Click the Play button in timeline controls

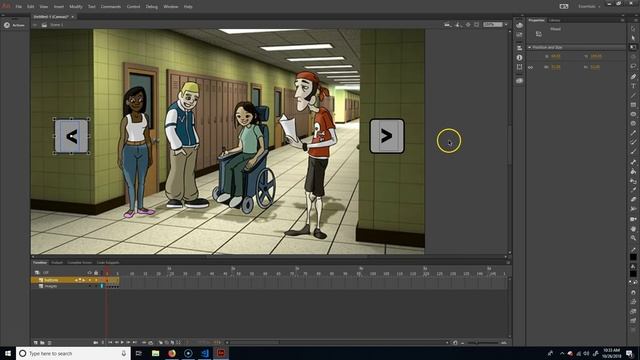tap(122, 343)
